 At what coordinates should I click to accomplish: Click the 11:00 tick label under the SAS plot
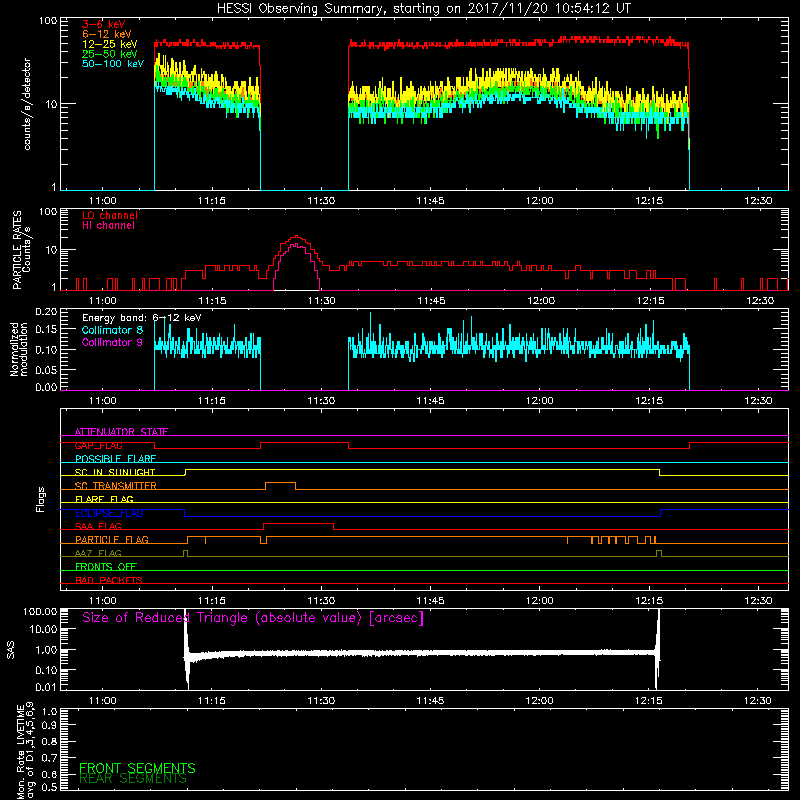pyautogui.click(x=103, y=701)
